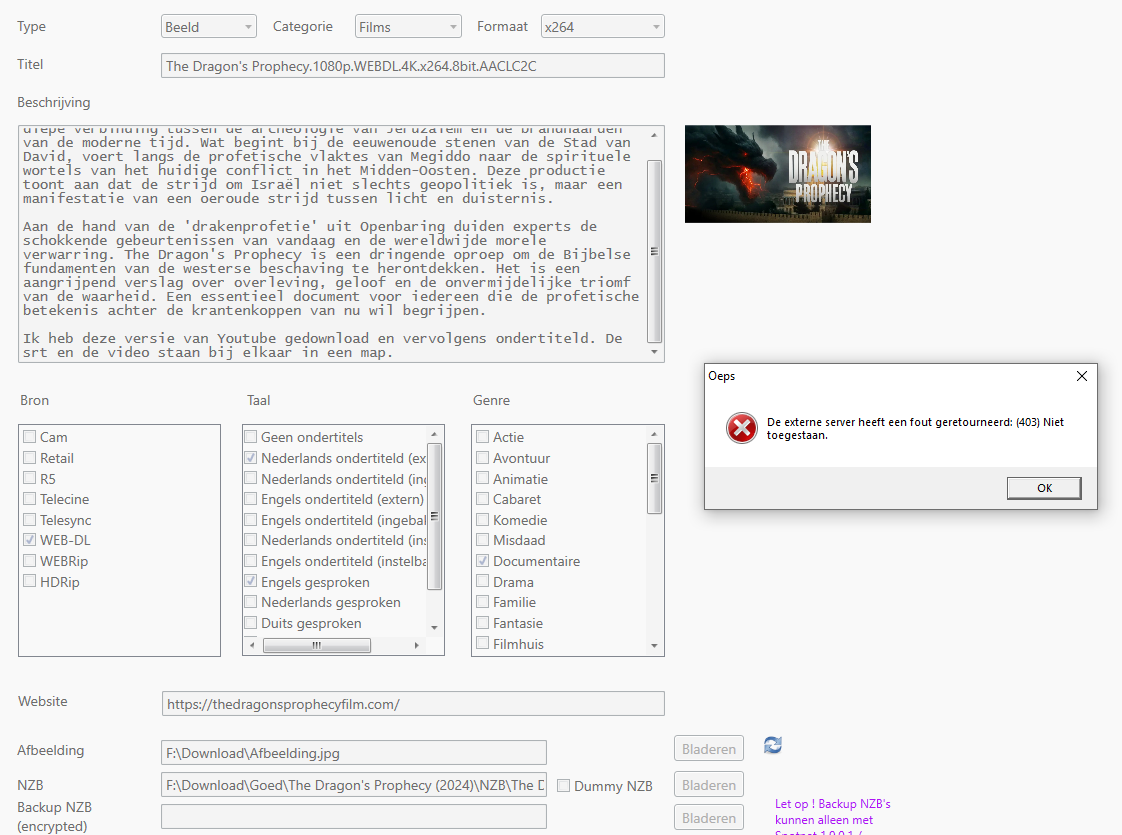
Task: Click Bladeren button for Backup NZB
Action: [708, 817]
